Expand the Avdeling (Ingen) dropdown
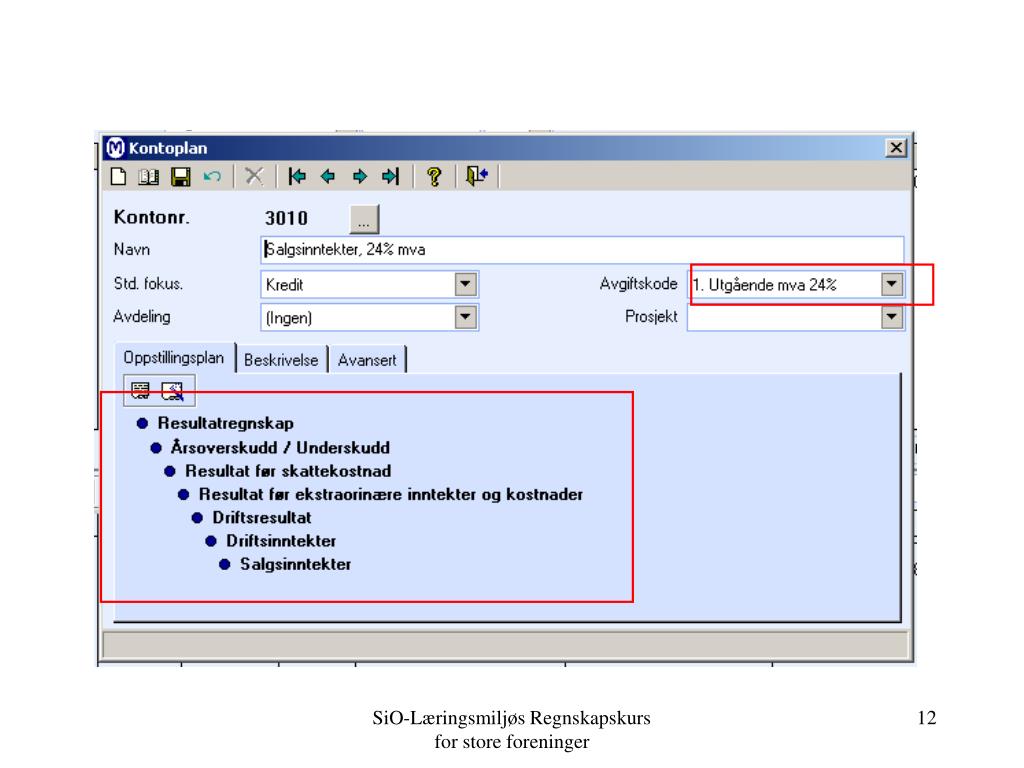The image size is (1024, 768). (464, 318)
